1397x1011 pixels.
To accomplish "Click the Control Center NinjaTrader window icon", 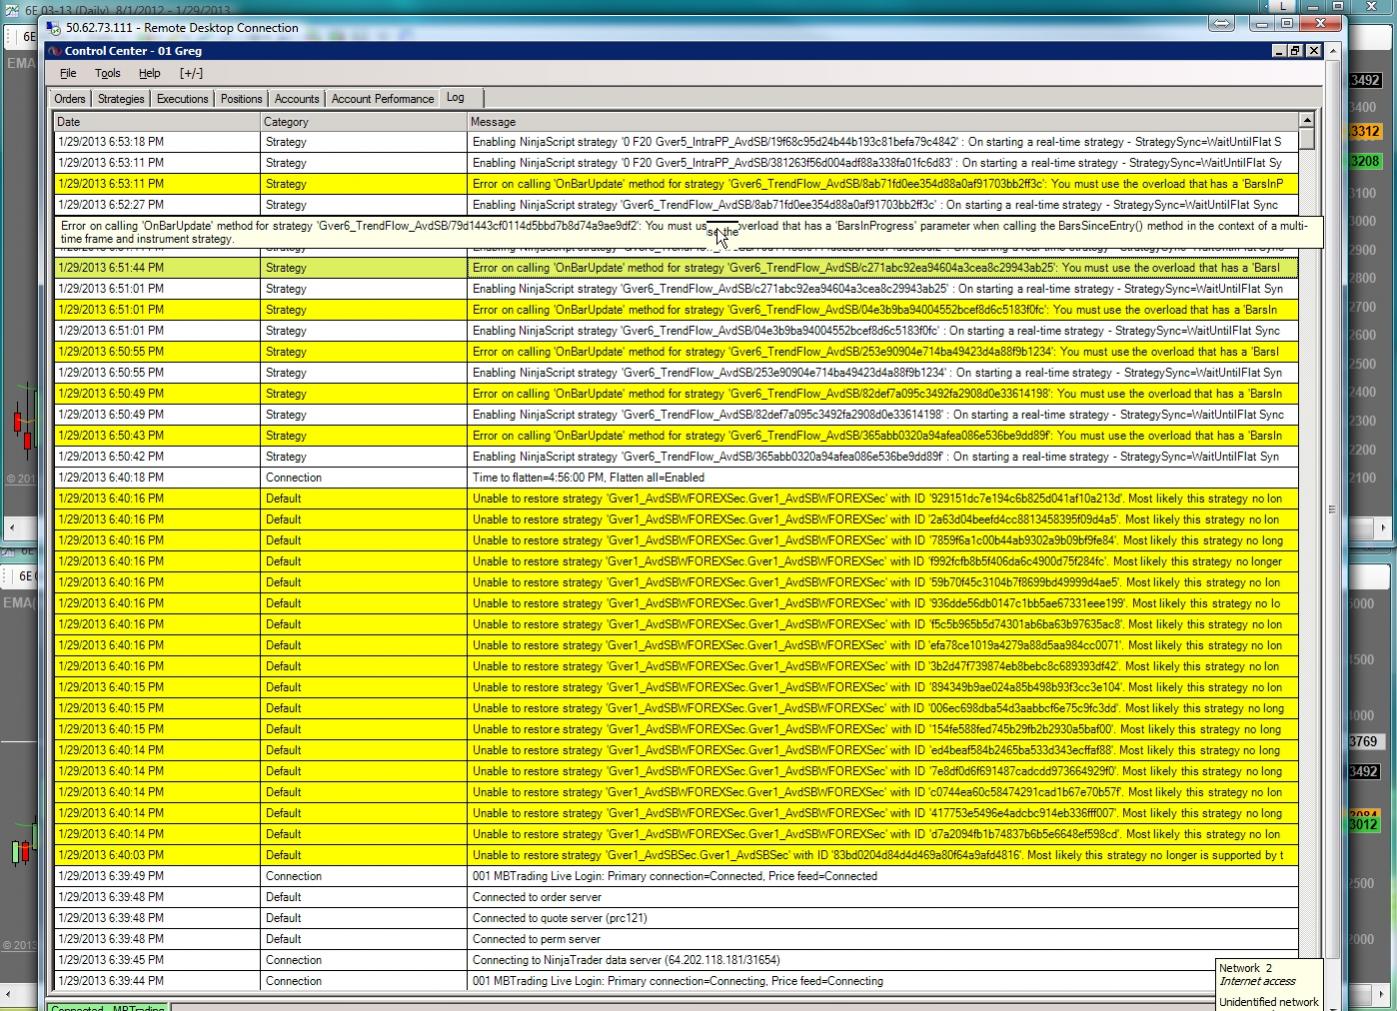I will click(x=56, y=51).
